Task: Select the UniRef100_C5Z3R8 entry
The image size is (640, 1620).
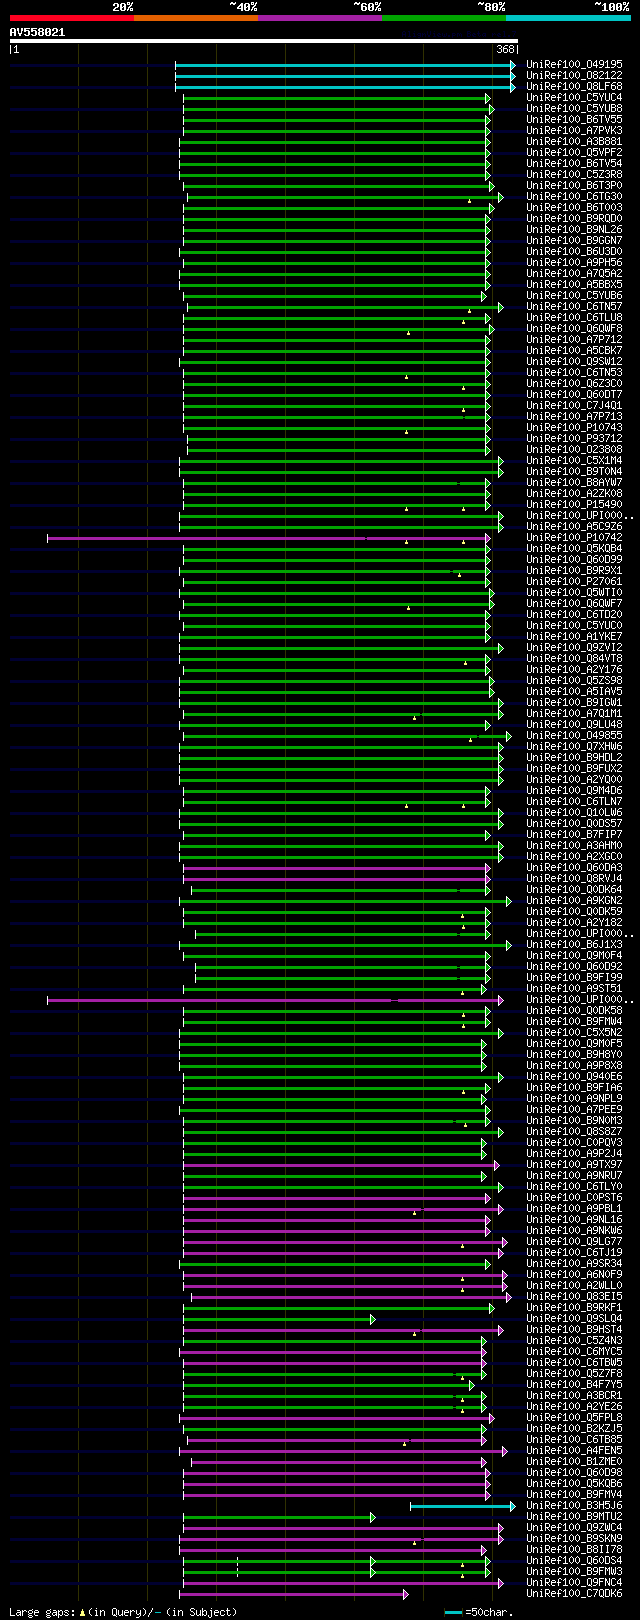Action: coord(574,175)
